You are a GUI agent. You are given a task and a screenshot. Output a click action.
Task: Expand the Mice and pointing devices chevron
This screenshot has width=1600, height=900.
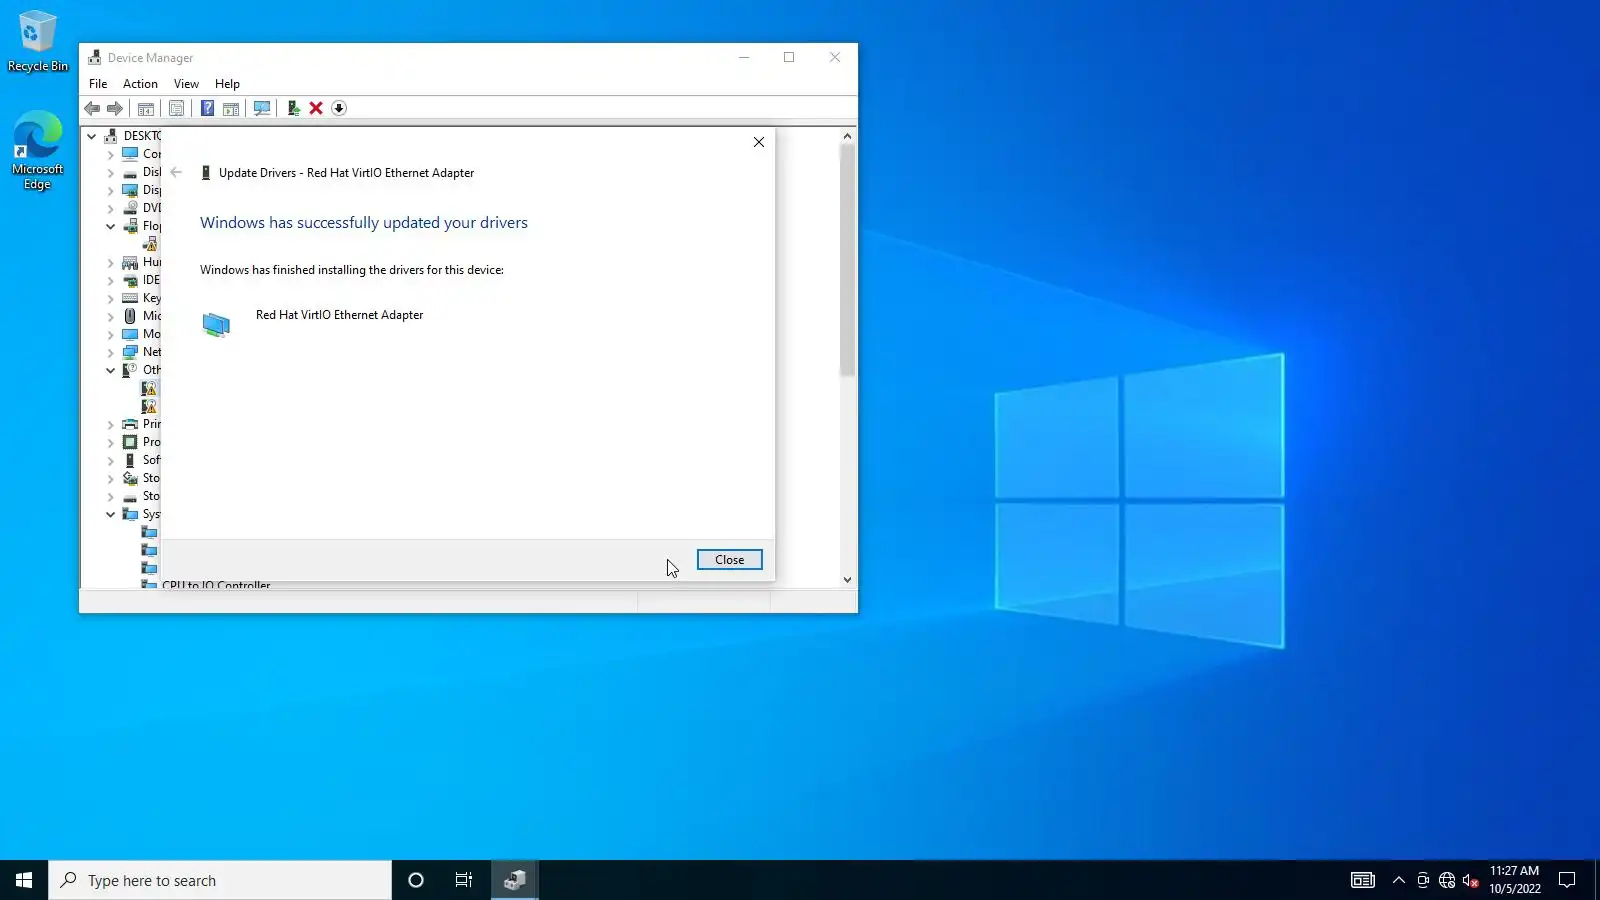[x=111, y=316]
